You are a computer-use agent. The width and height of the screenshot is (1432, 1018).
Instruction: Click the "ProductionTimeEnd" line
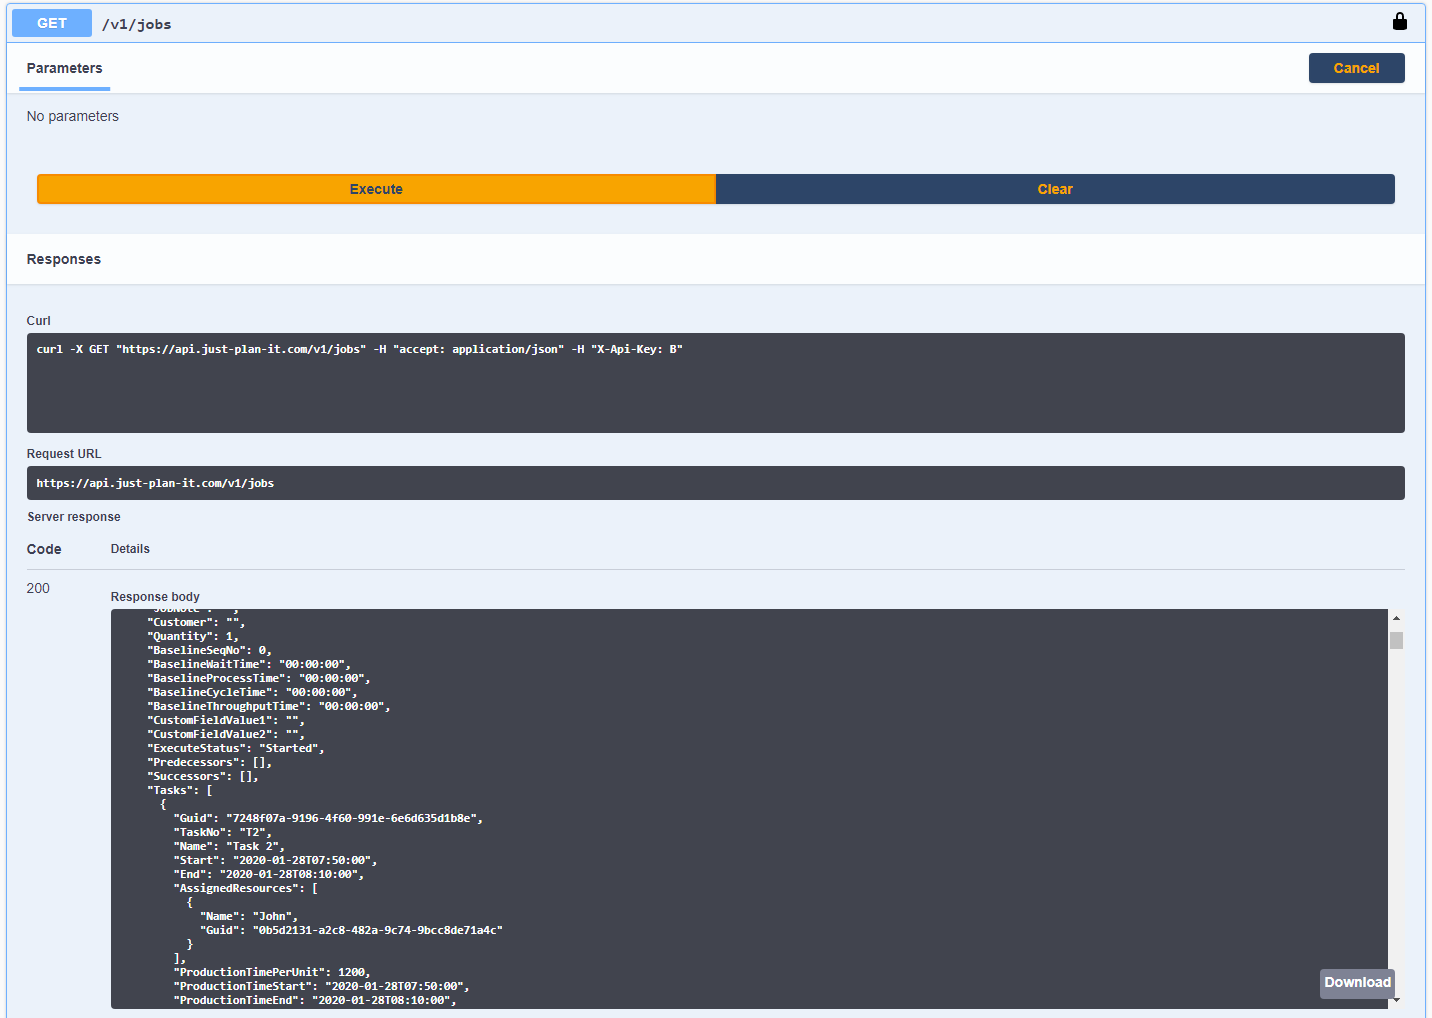[x=315, y=1000]
